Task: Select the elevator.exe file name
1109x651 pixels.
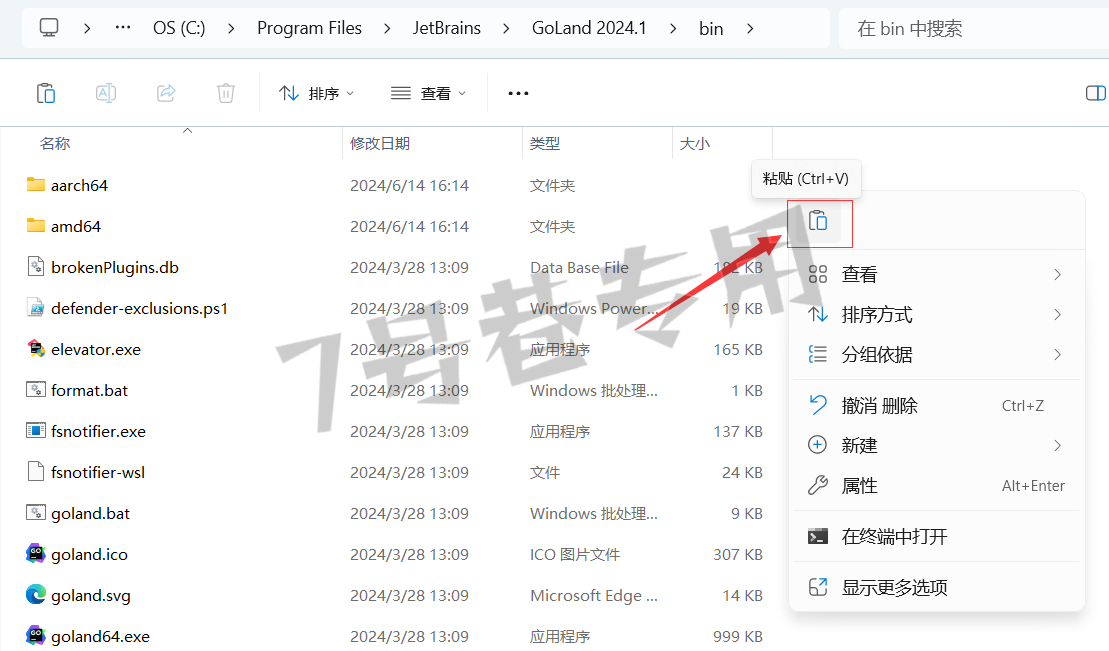Action: point(95,350)
